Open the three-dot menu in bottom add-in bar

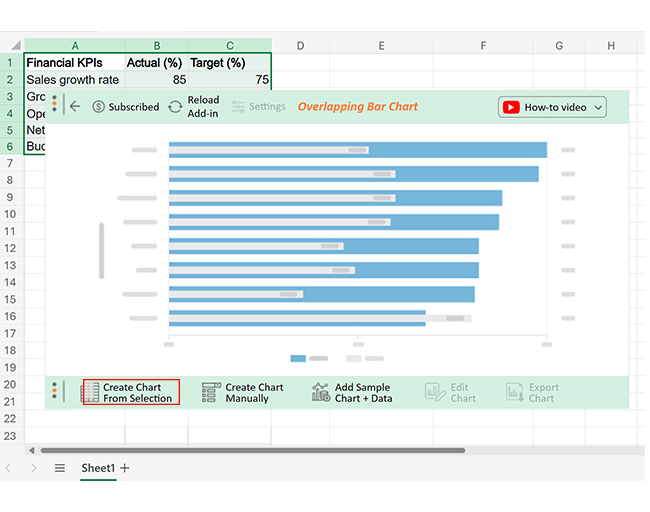point(54,391)
